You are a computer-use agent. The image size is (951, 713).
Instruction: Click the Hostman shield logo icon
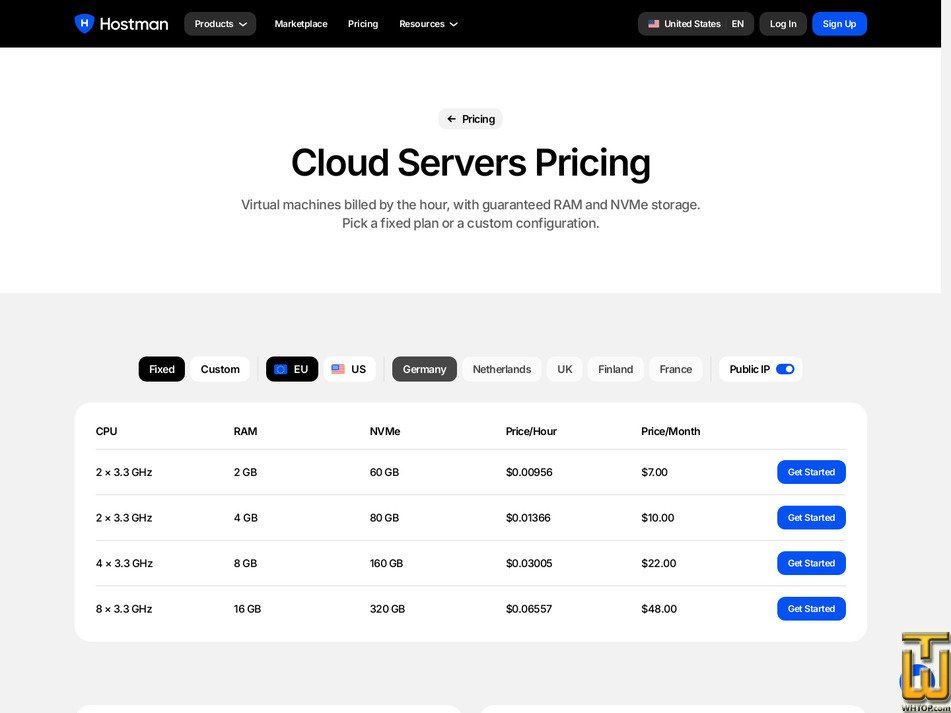pos(84,24)
